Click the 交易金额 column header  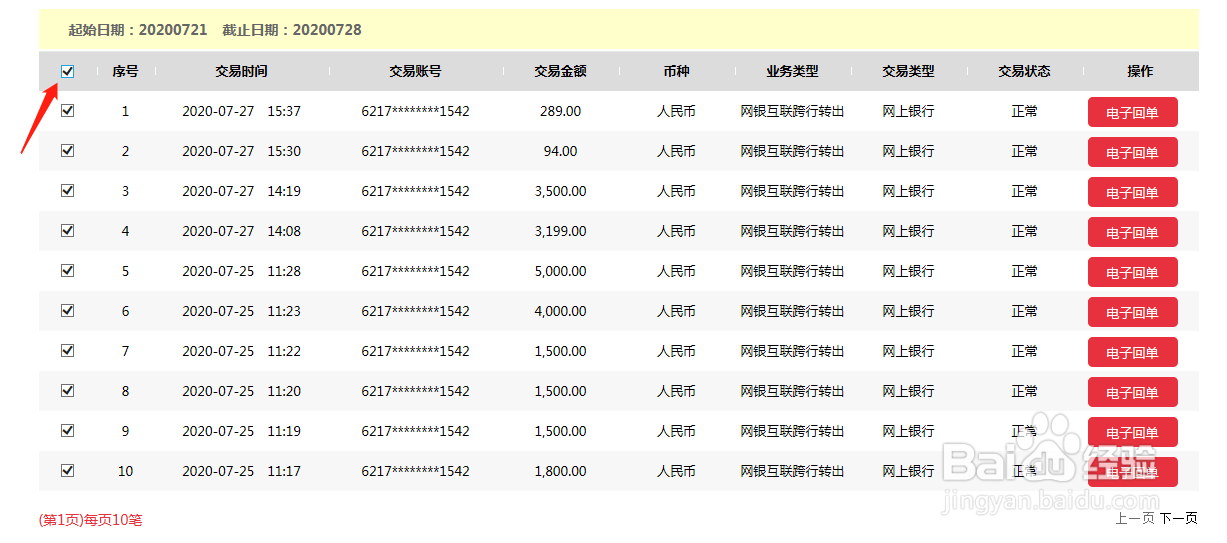point(560,71)
